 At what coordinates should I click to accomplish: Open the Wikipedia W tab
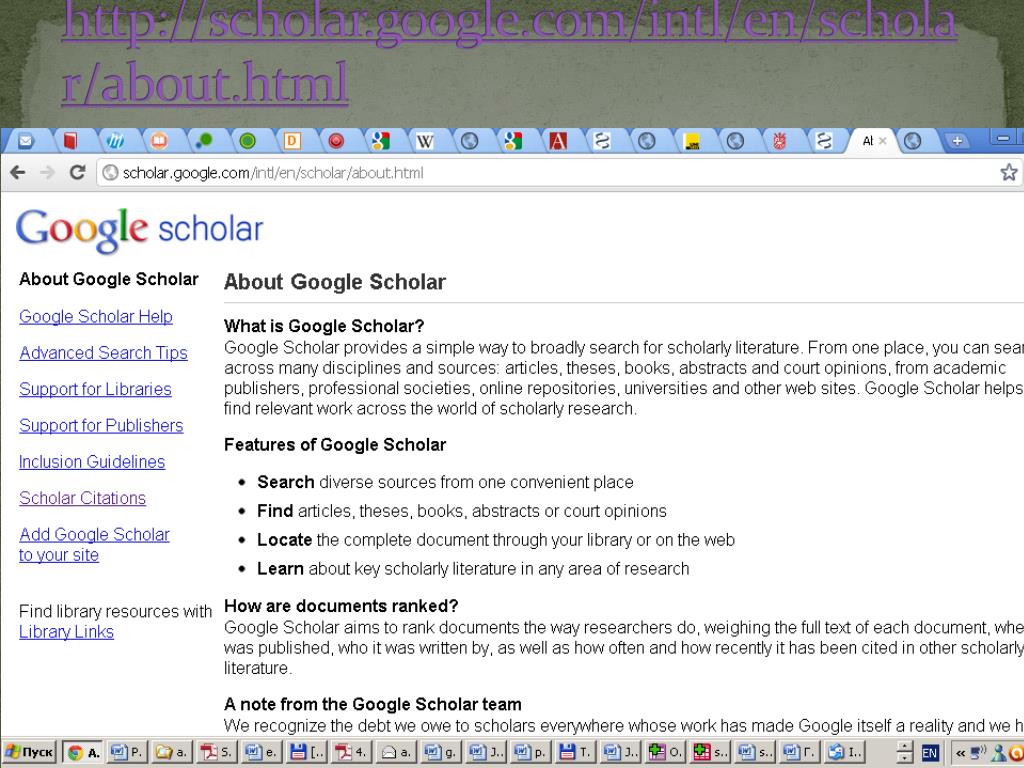tap(425, 141)
